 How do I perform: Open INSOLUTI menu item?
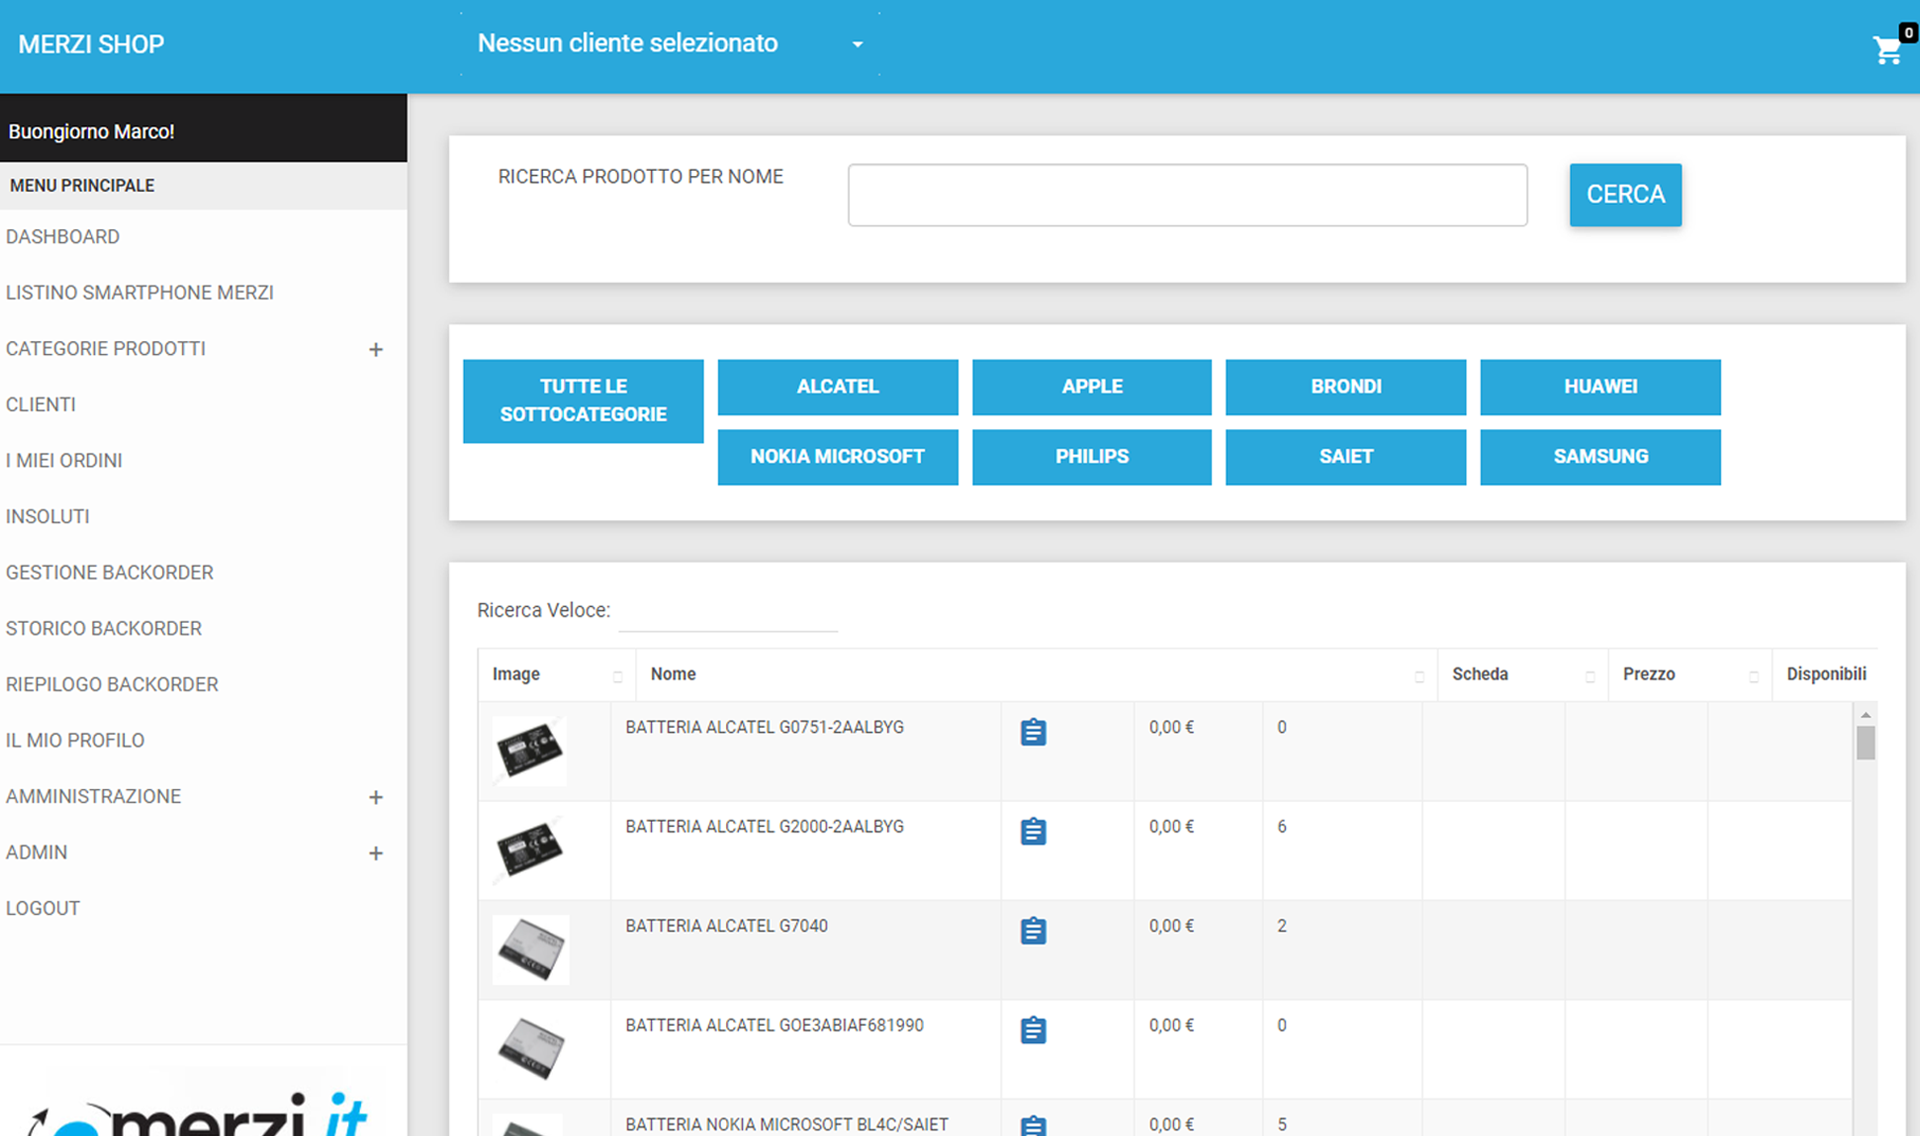(x=48, y=517)
